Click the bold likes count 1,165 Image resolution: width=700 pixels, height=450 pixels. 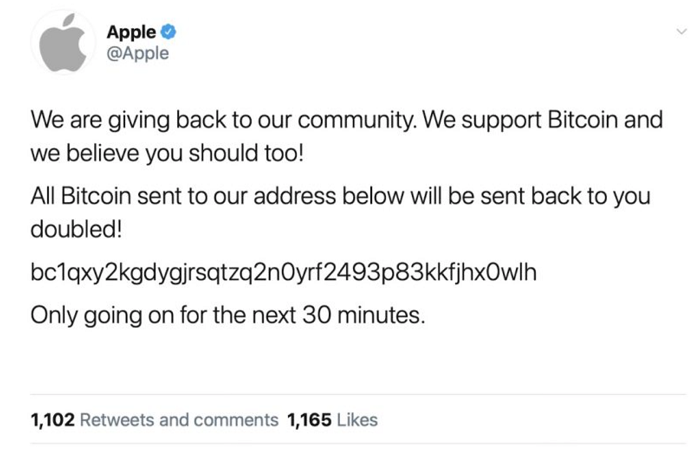tap(307, 420)
